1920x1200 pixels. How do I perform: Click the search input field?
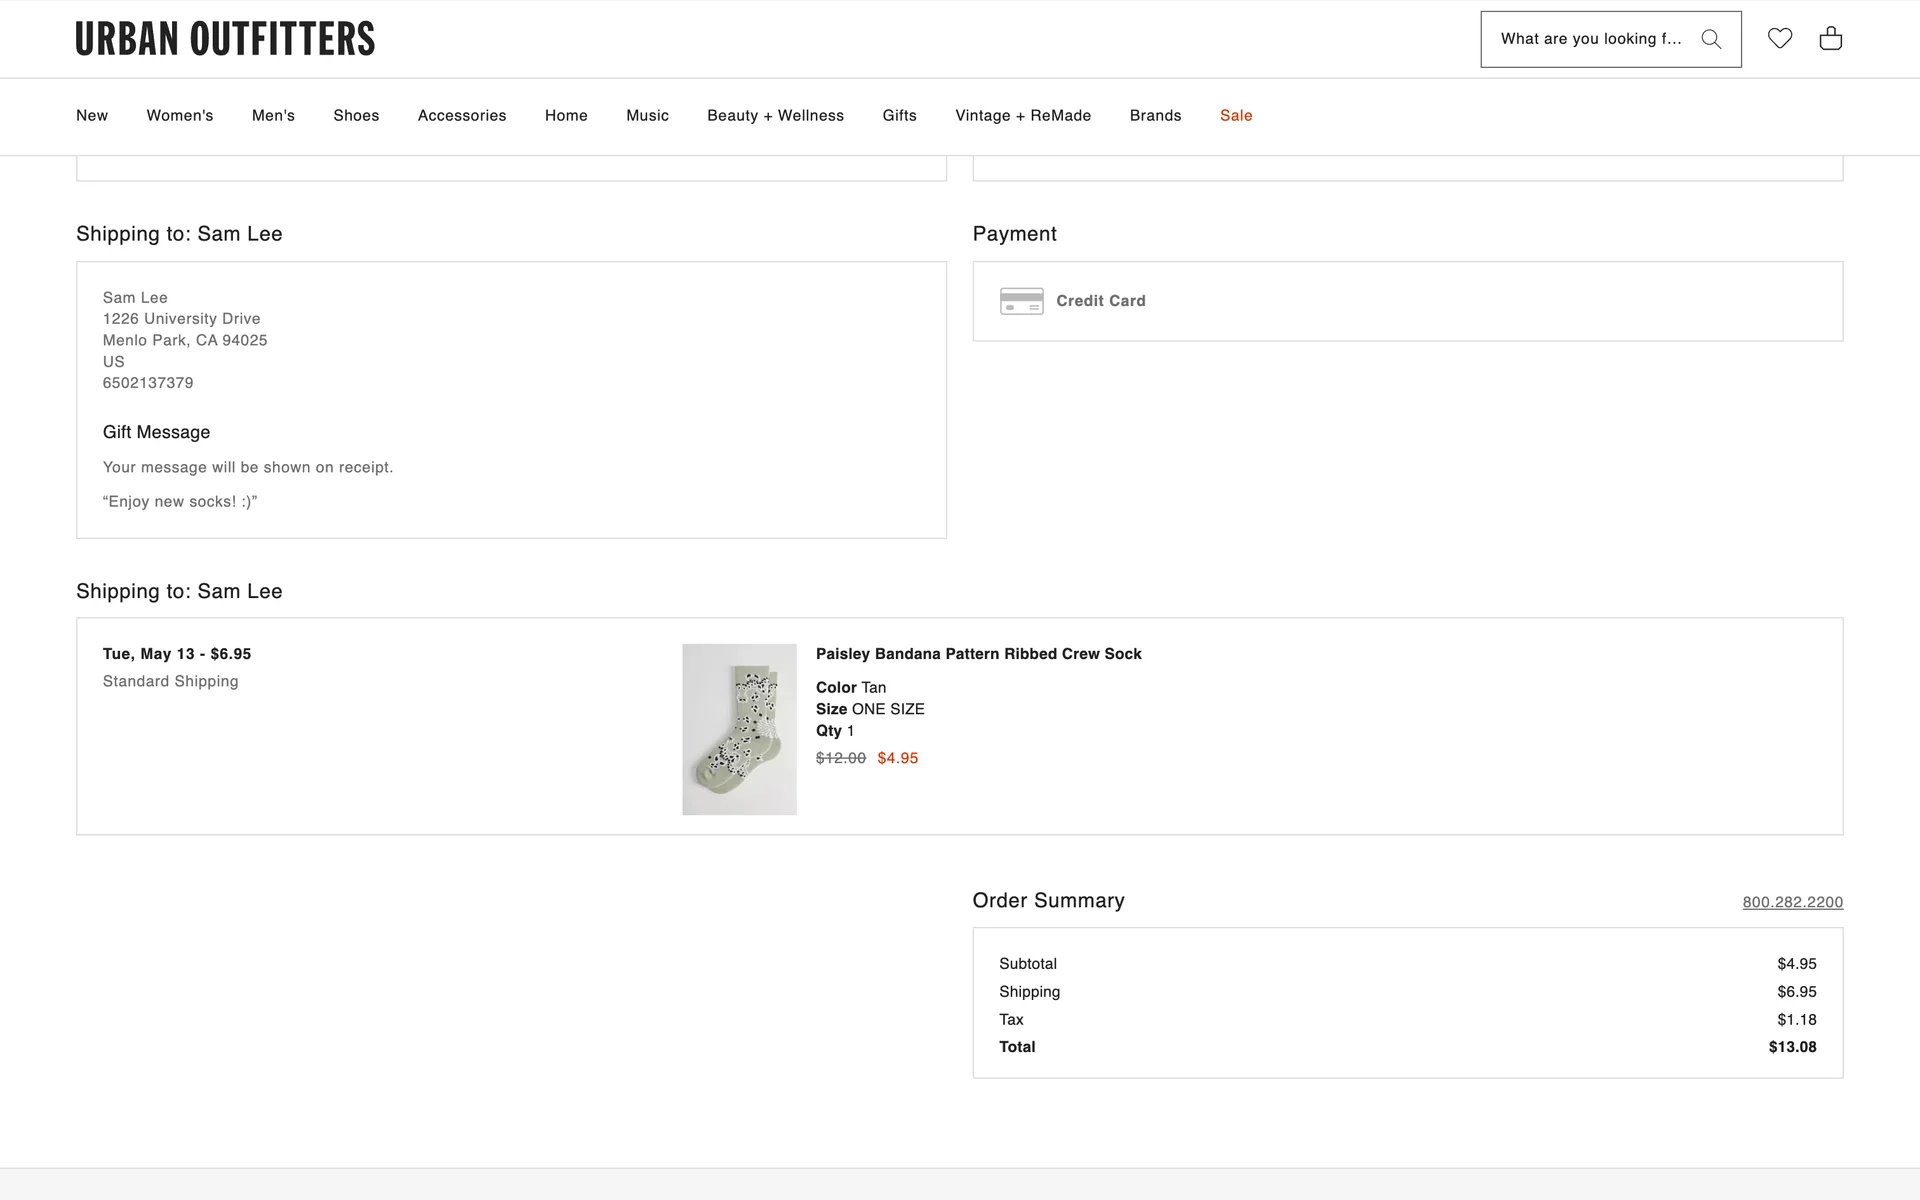(x=1590, y=39)
